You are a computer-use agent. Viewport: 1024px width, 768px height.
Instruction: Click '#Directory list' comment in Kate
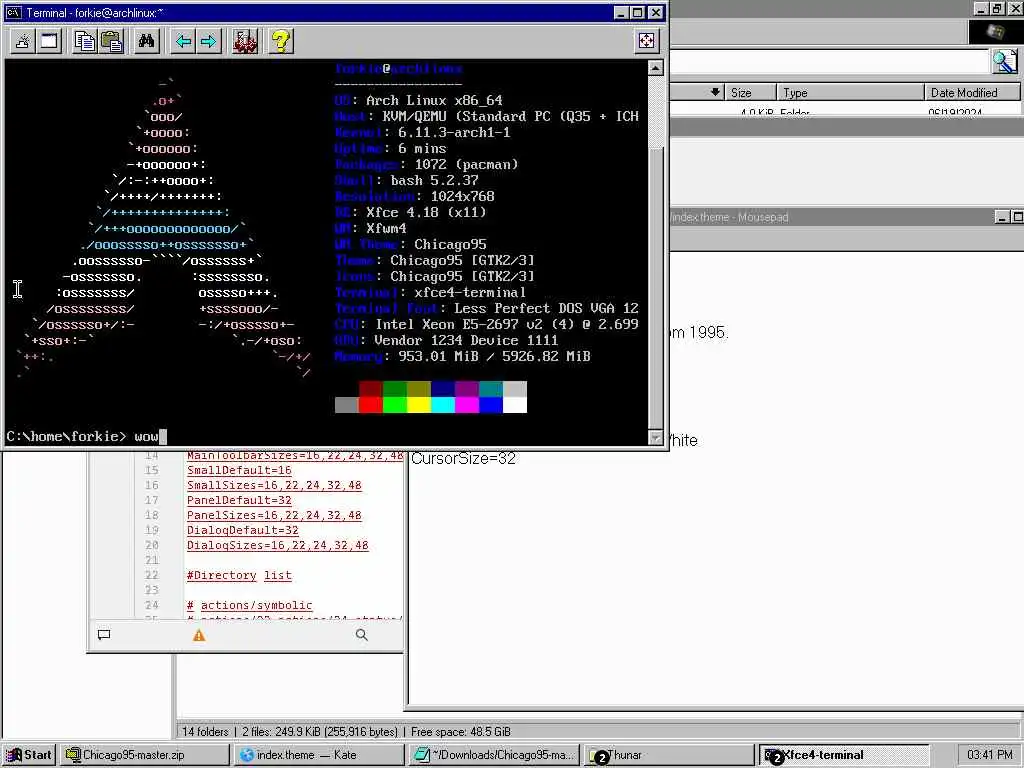239,575
